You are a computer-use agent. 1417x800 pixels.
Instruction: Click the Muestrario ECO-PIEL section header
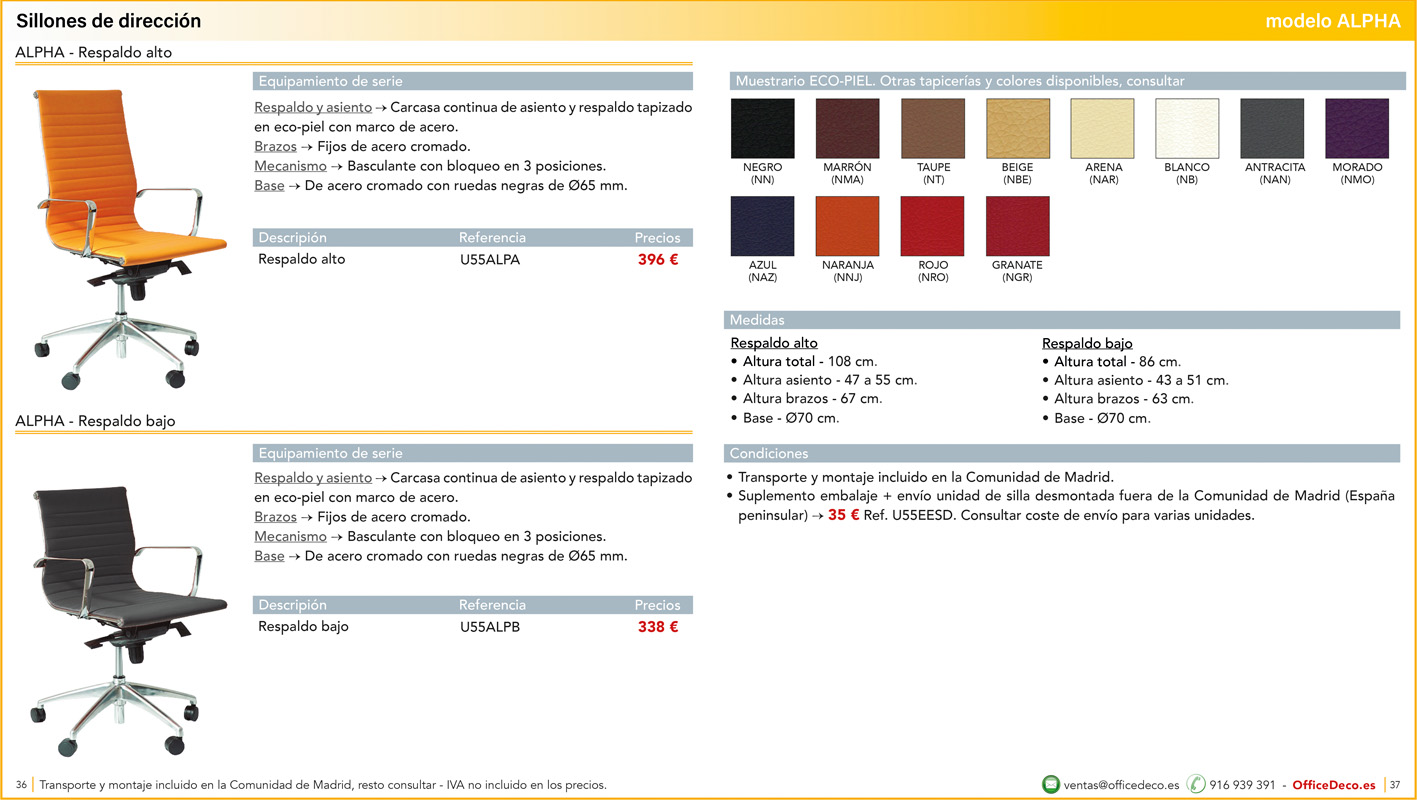[x=1068, y=81]
